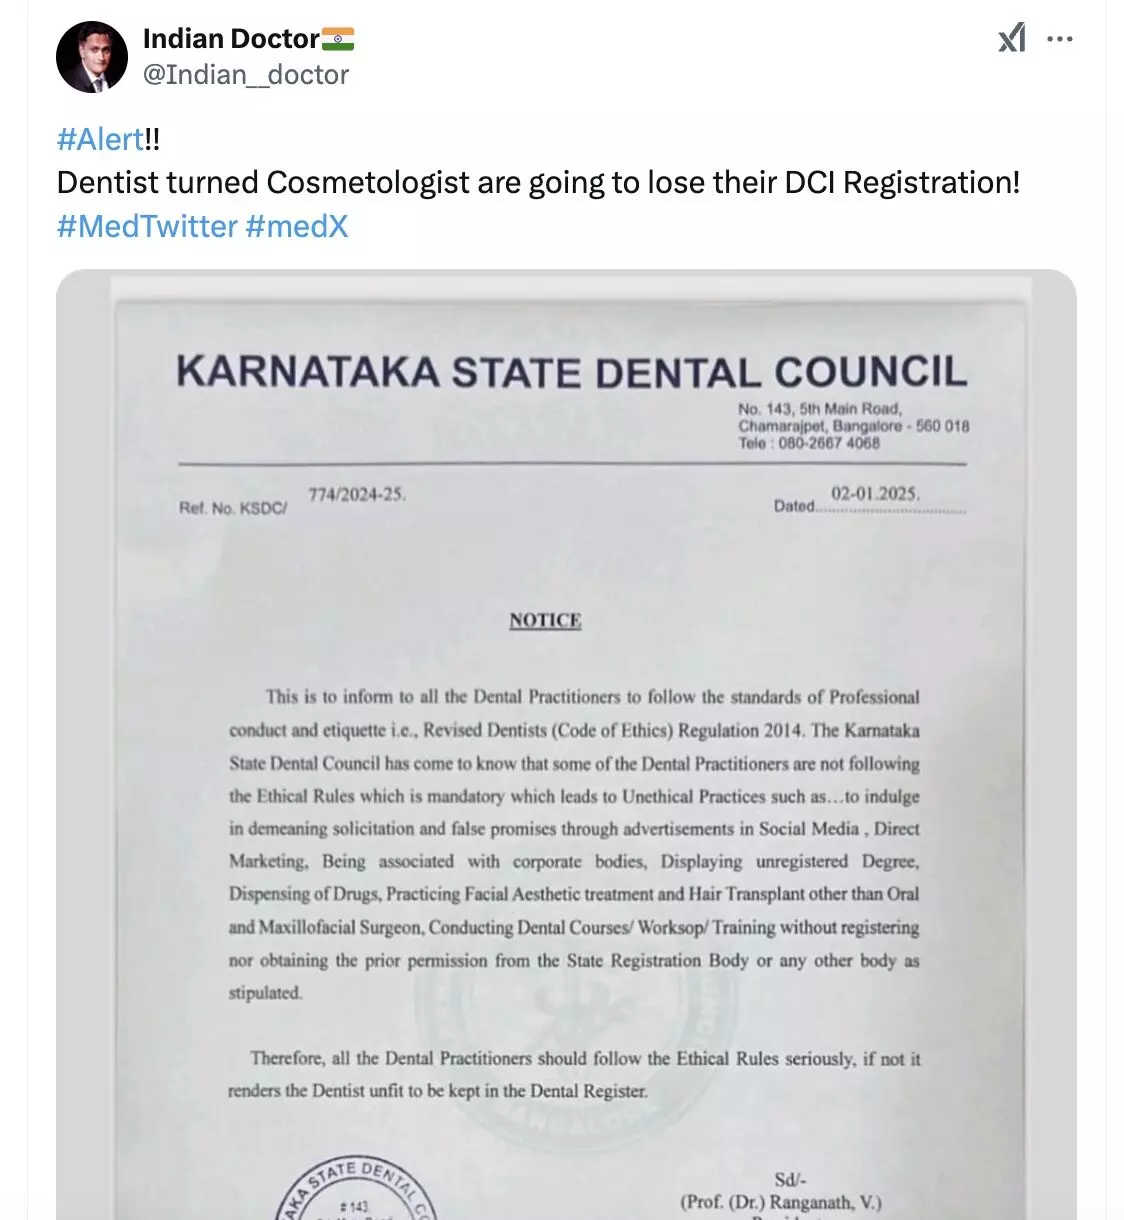Click the reference number 774/2024-25
Screen dimensions: 1124x1220
(x=357, y=494)
